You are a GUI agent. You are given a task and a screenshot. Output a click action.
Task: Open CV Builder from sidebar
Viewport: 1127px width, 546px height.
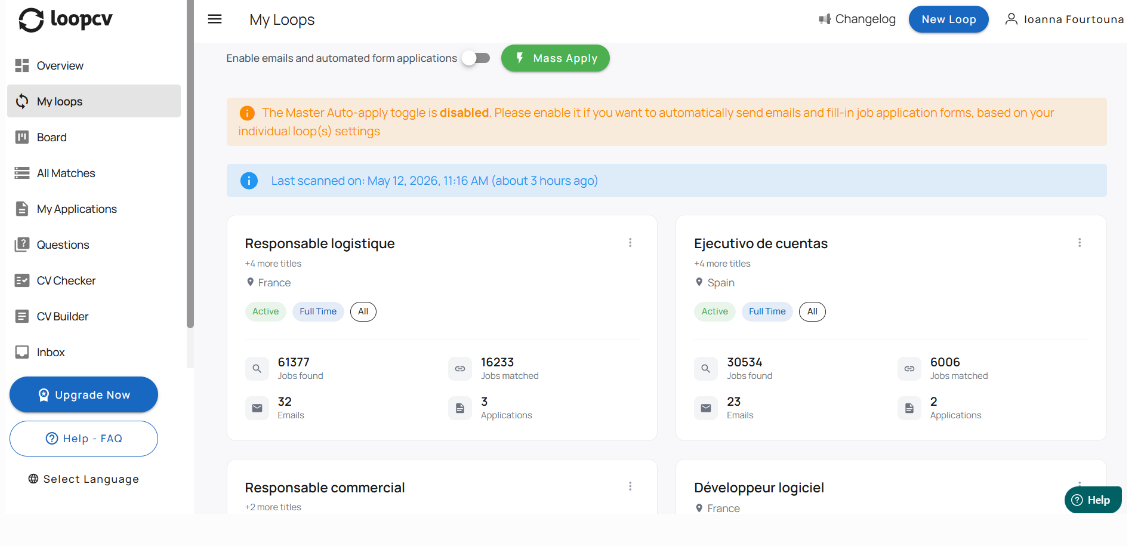(93, 316)
